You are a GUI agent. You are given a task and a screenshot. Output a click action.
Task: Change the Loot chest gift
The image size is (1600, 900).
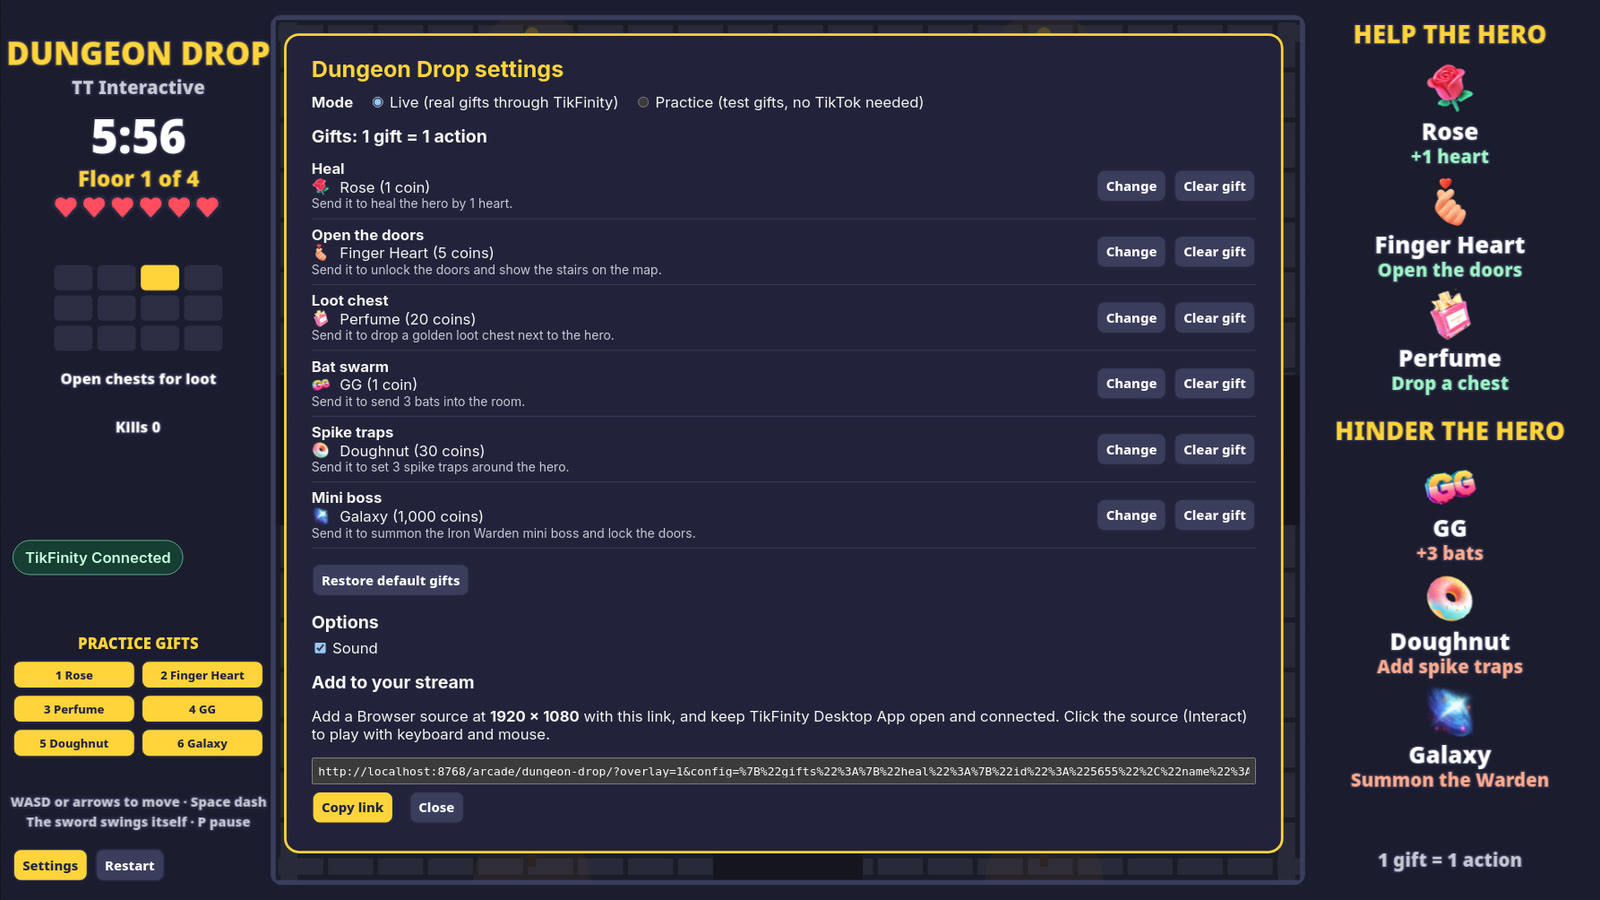(x=1131, y=318)
